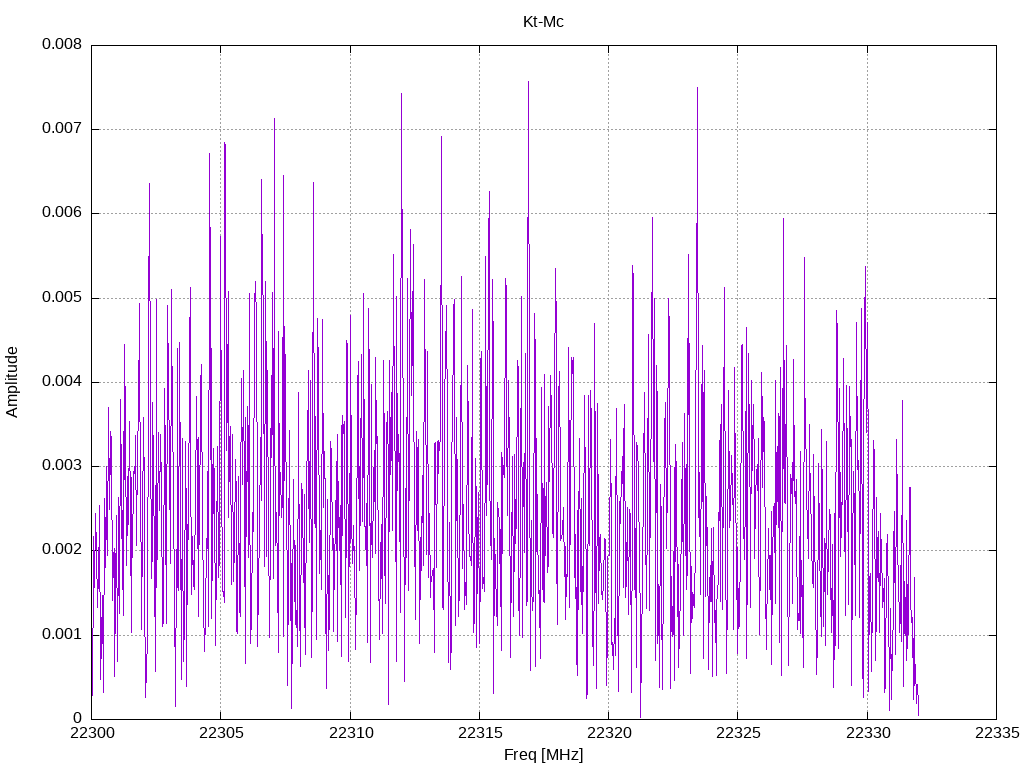Select the y-axis tick label 0
Image resolution: width=1024 pixels, height=768 pixels.
coord(78,718)
